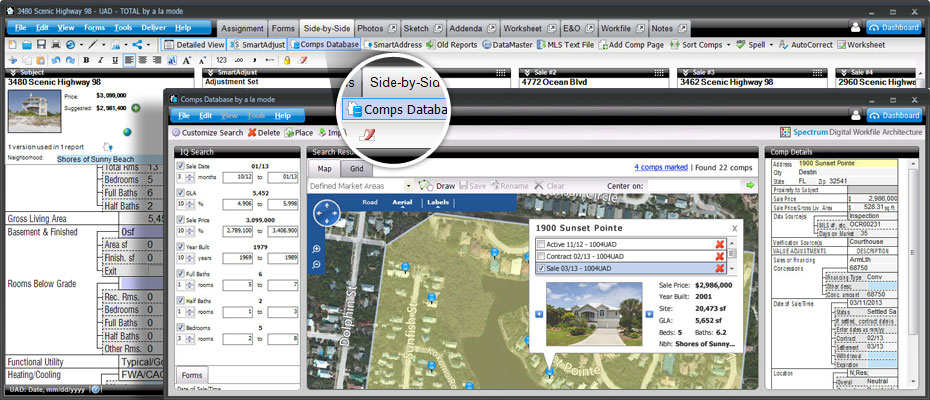Launch DataMaster from the toolbar
This screenshot has width=930, height=400.
507,45
